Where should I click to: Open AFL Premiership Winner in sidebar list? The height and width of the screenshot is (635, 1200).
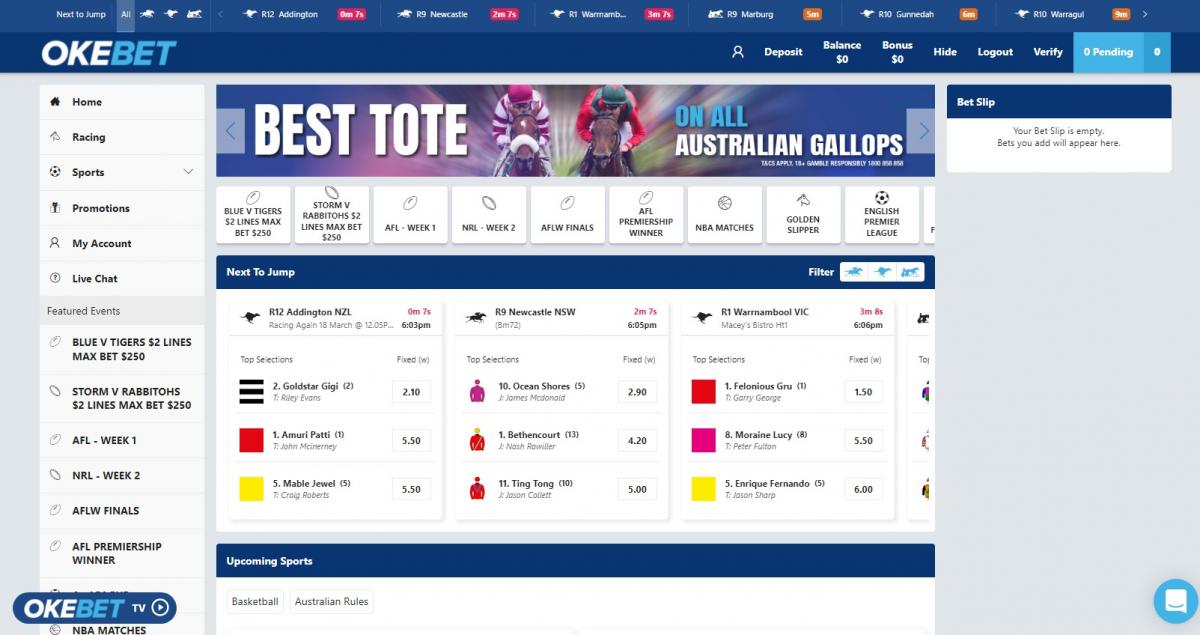(122, 553)
